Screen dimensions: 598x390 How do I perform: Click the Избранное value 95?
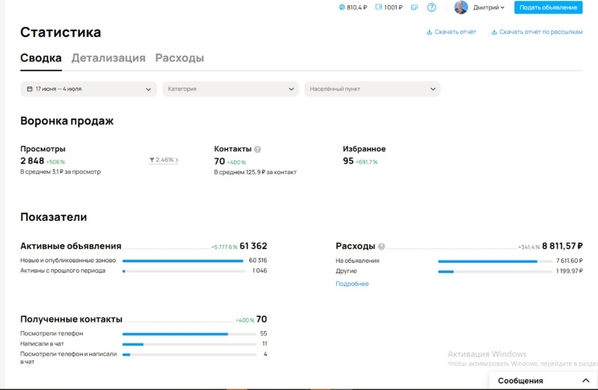(x=348, y=161)
